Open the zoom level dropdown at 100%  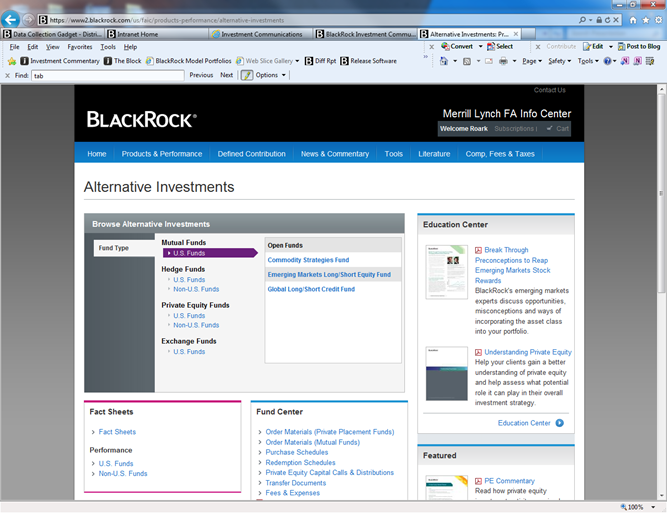pyautogui.click(x=653, y=507)
